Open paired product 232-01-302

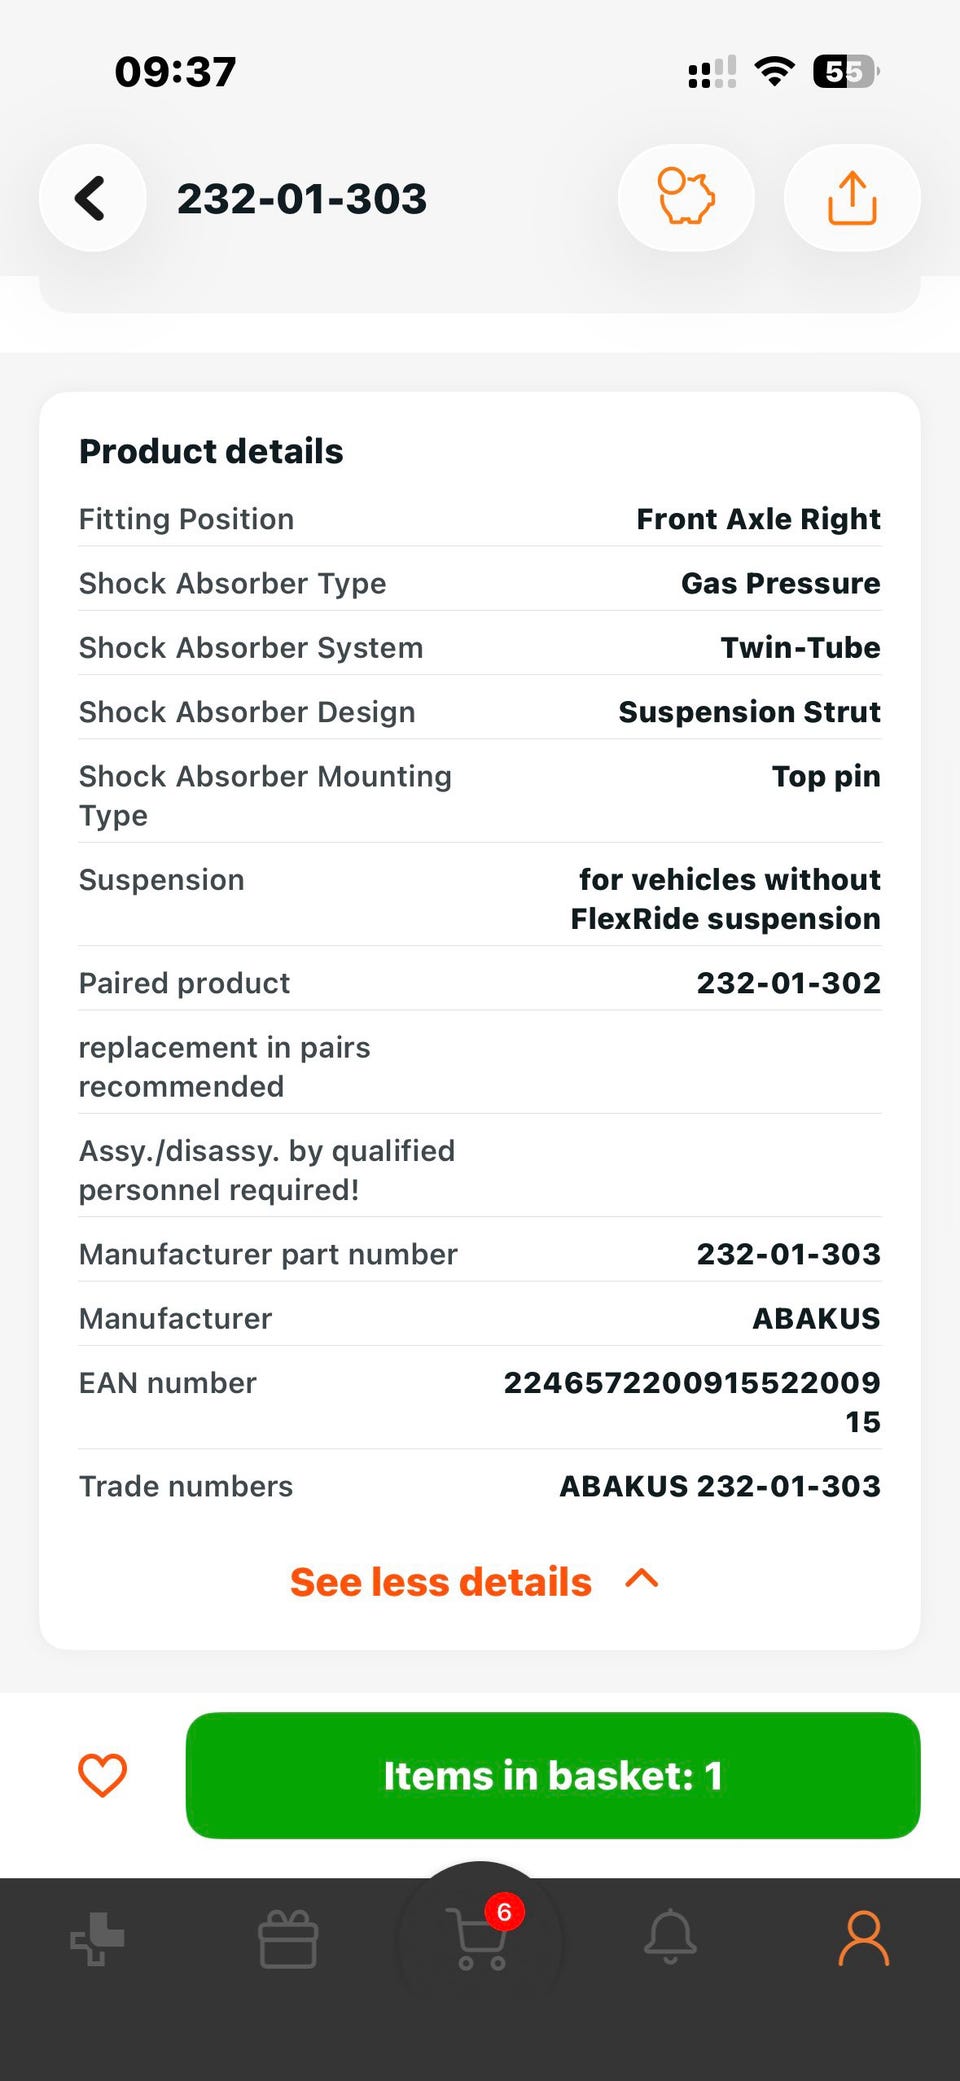[x=789, y=983]
